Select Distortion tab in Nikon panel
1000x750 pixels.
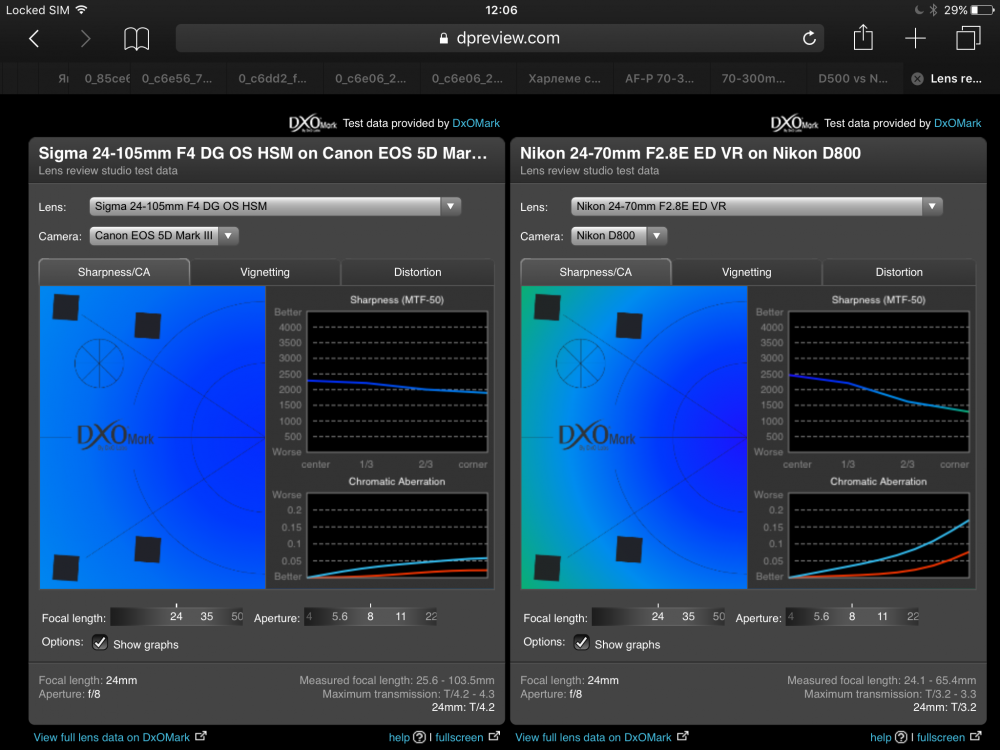click(899, 272)
